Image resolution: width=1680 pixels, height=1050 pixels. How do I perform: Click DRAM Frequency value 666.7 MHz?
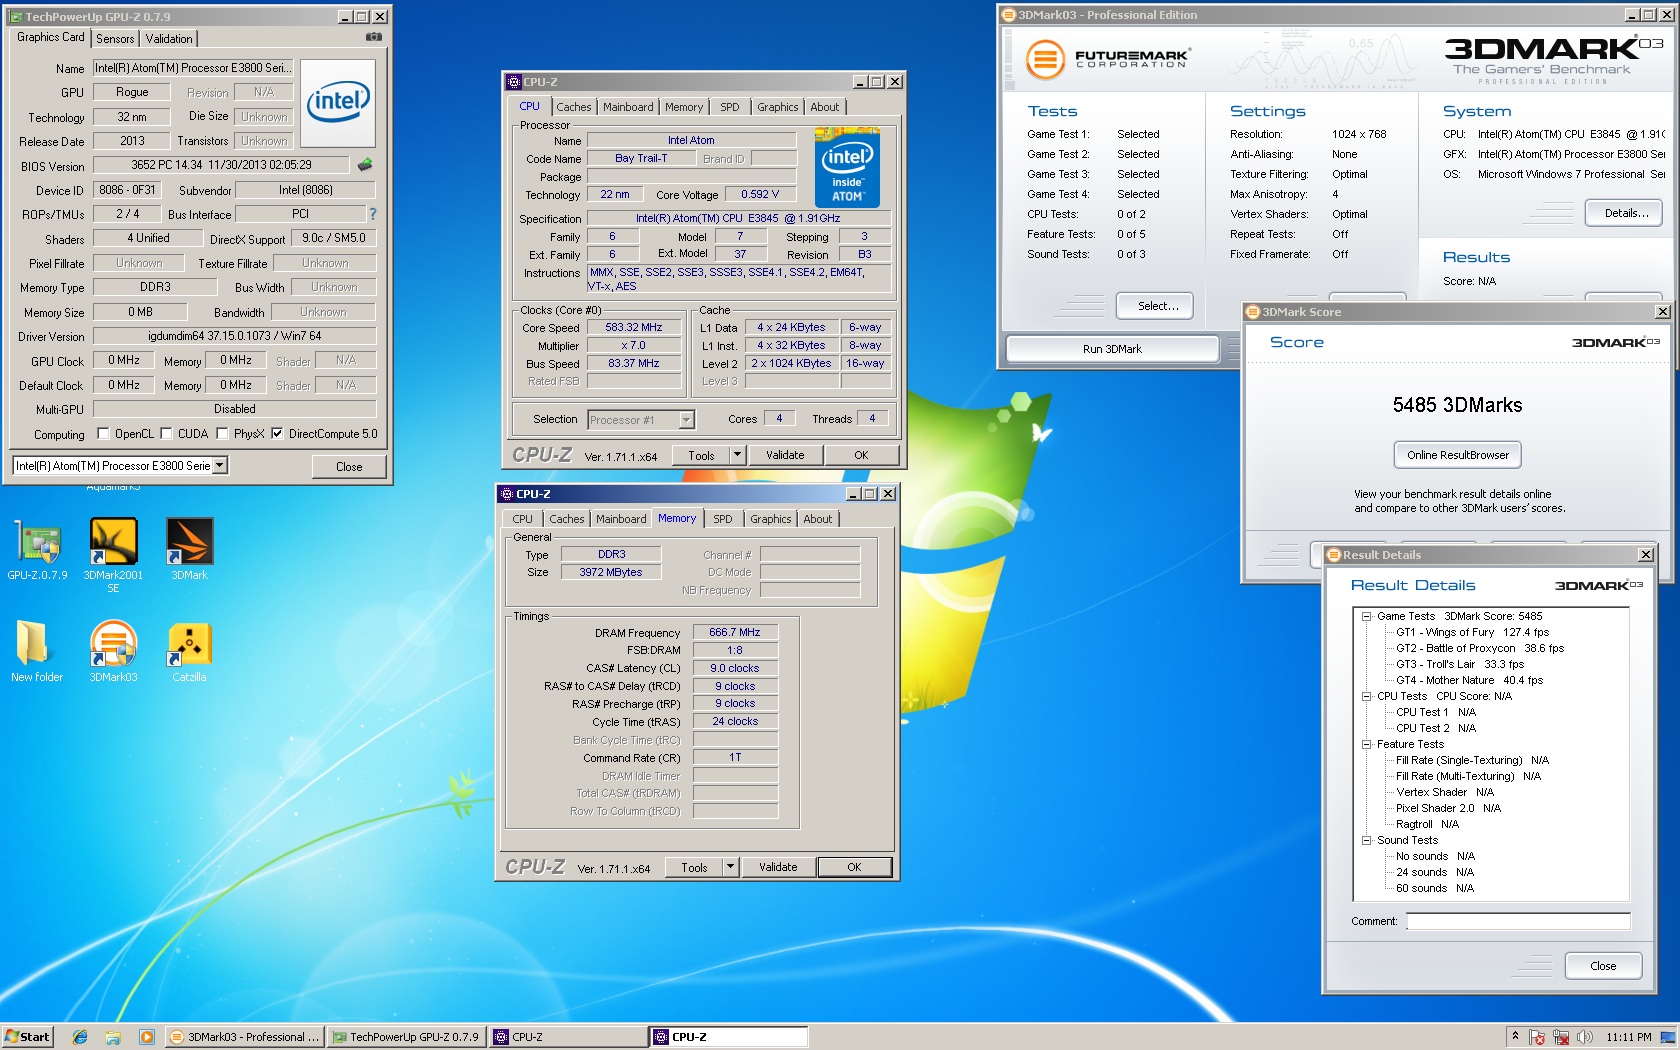tap(735, 632)
